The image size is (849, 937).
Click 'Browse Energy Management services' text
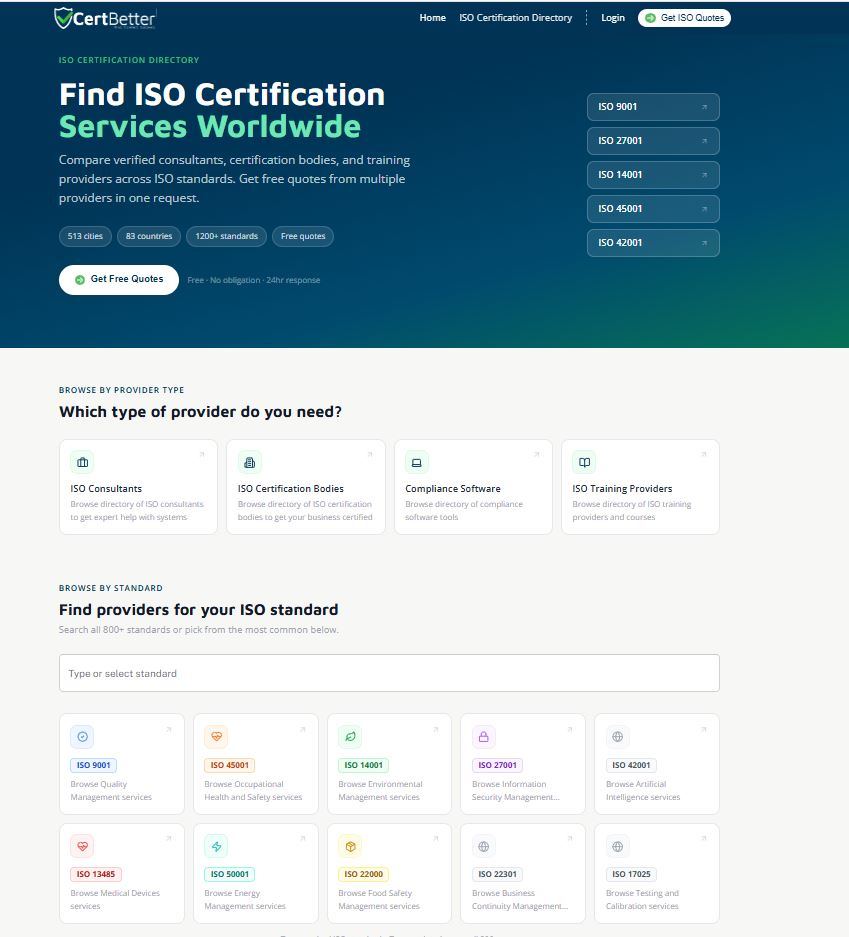pos(245,900)
